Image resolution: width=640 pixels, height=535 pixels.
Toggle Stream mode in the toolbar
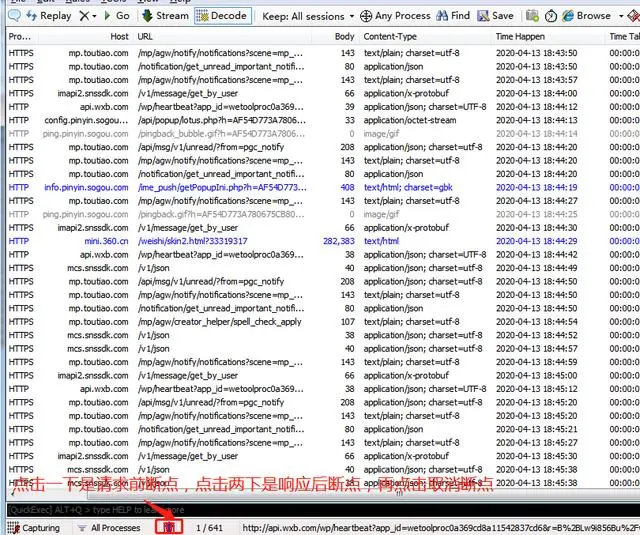click(165, 16)
